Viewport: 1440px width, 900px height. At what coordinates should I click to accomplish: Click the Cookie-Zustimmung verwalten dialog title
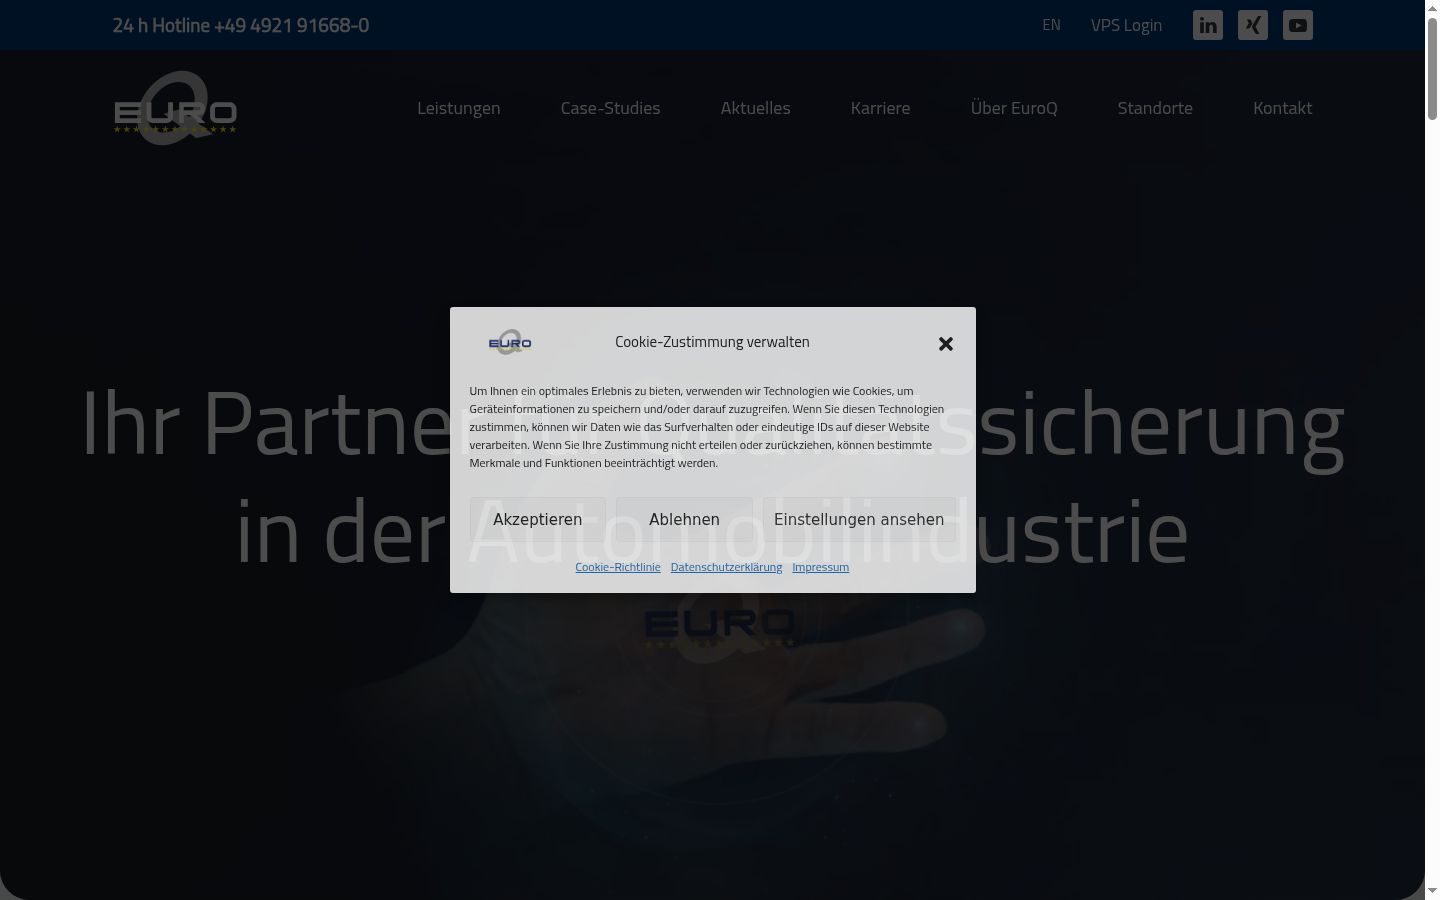pos(712,342)
